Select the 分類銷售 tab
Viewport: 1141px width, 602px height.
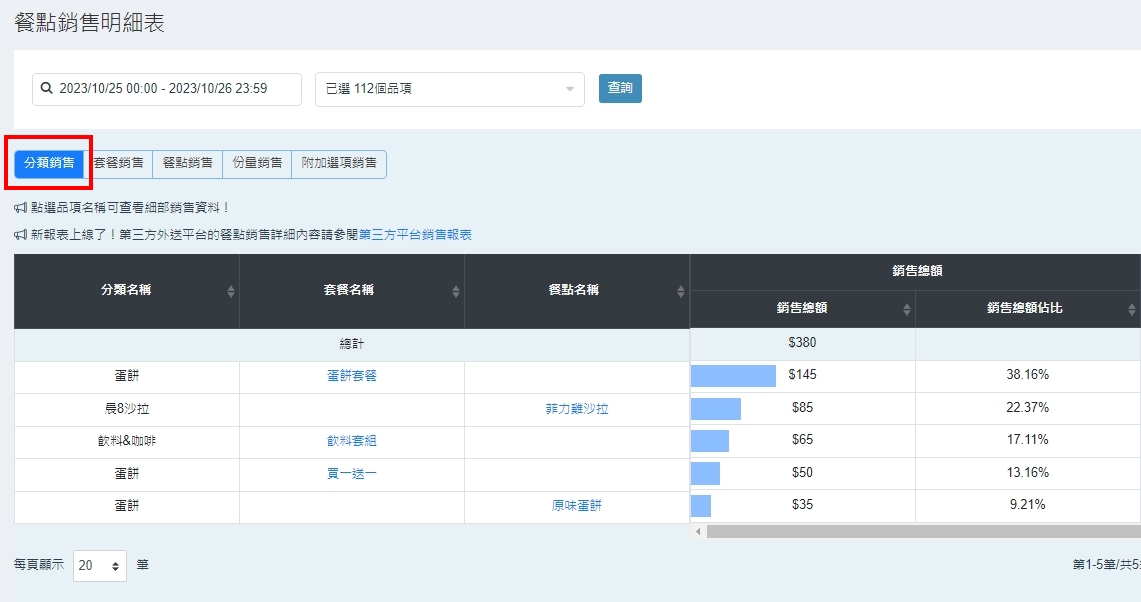tap(49, 163)
